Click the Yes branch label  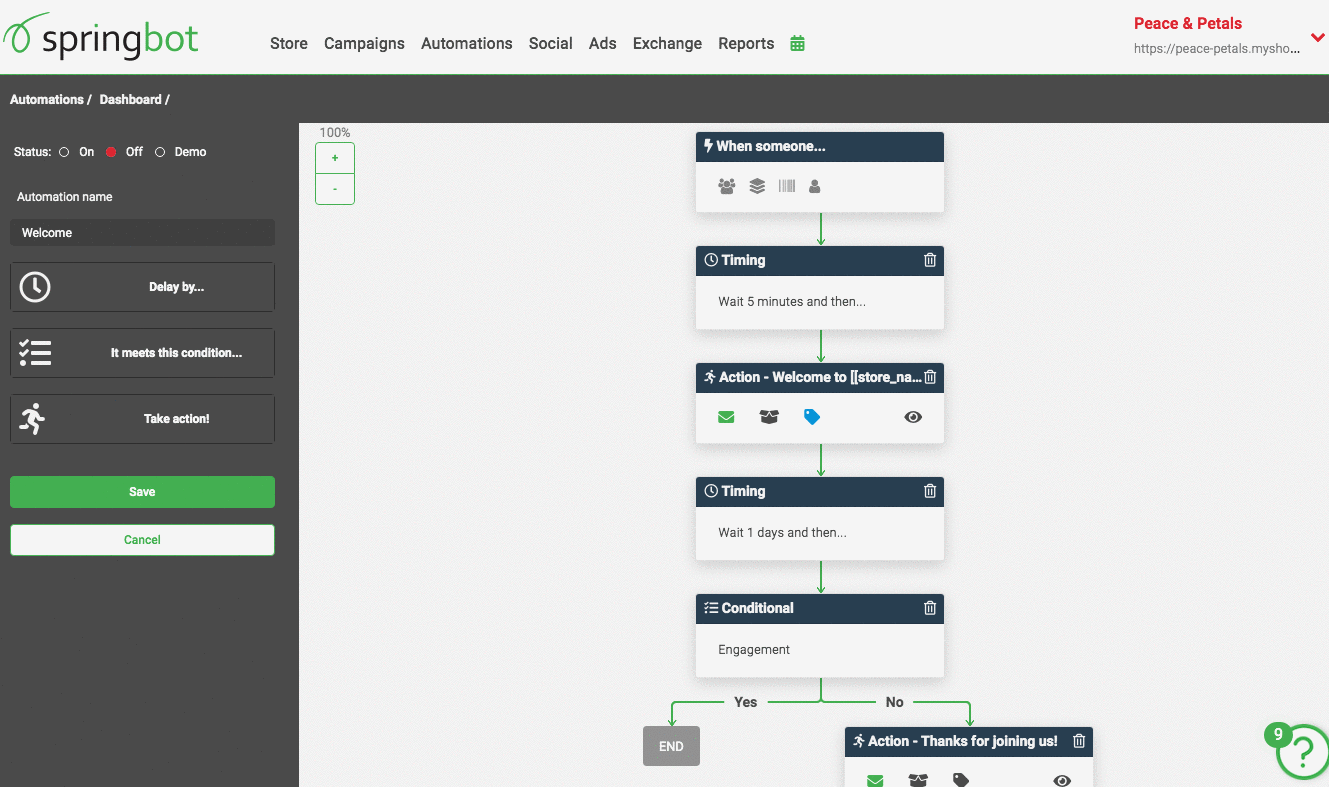pyautogui.click(x=746, y=702)
